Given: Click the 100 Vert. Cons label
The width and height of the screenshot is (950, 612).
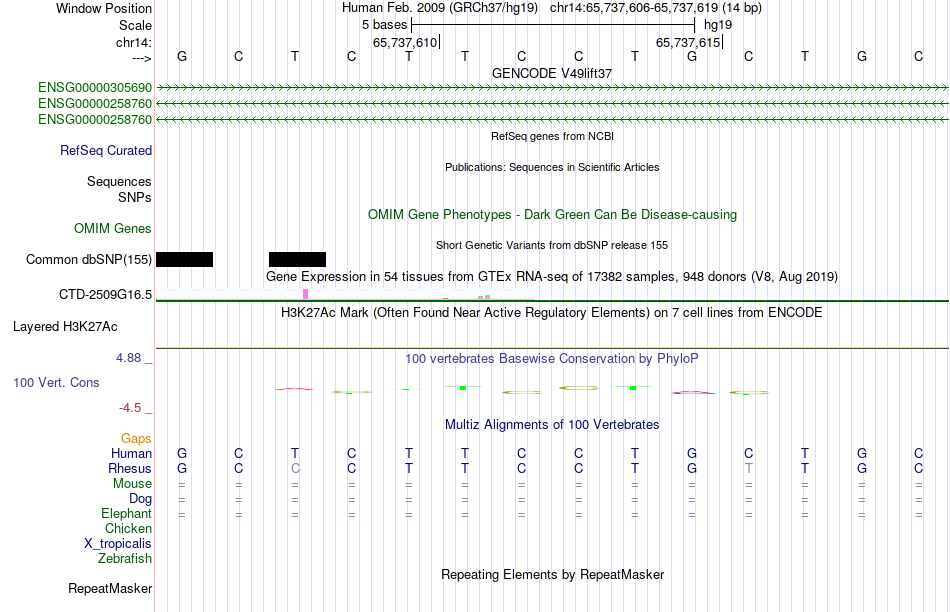Looking at the screenshot, I should [56, 382].
